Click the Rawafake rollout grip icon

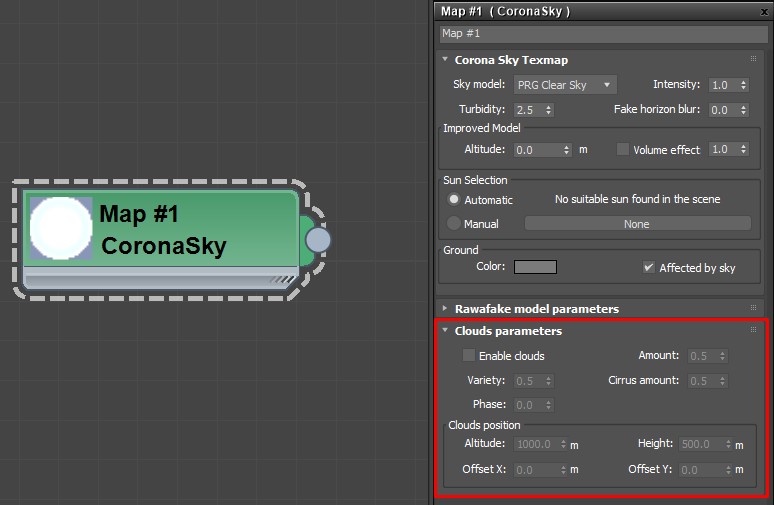[x=753, y=308]
